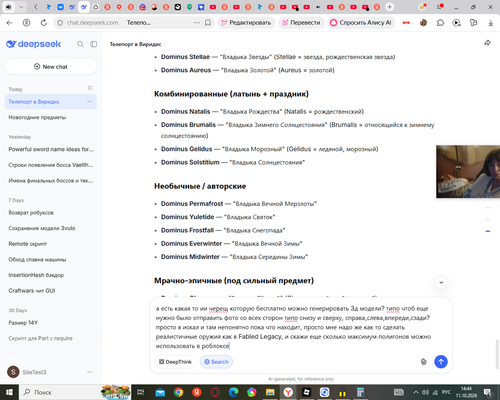Open the Craftwars чит GUI chat
This screenshot has width=500, height=400.
point(51,291)
